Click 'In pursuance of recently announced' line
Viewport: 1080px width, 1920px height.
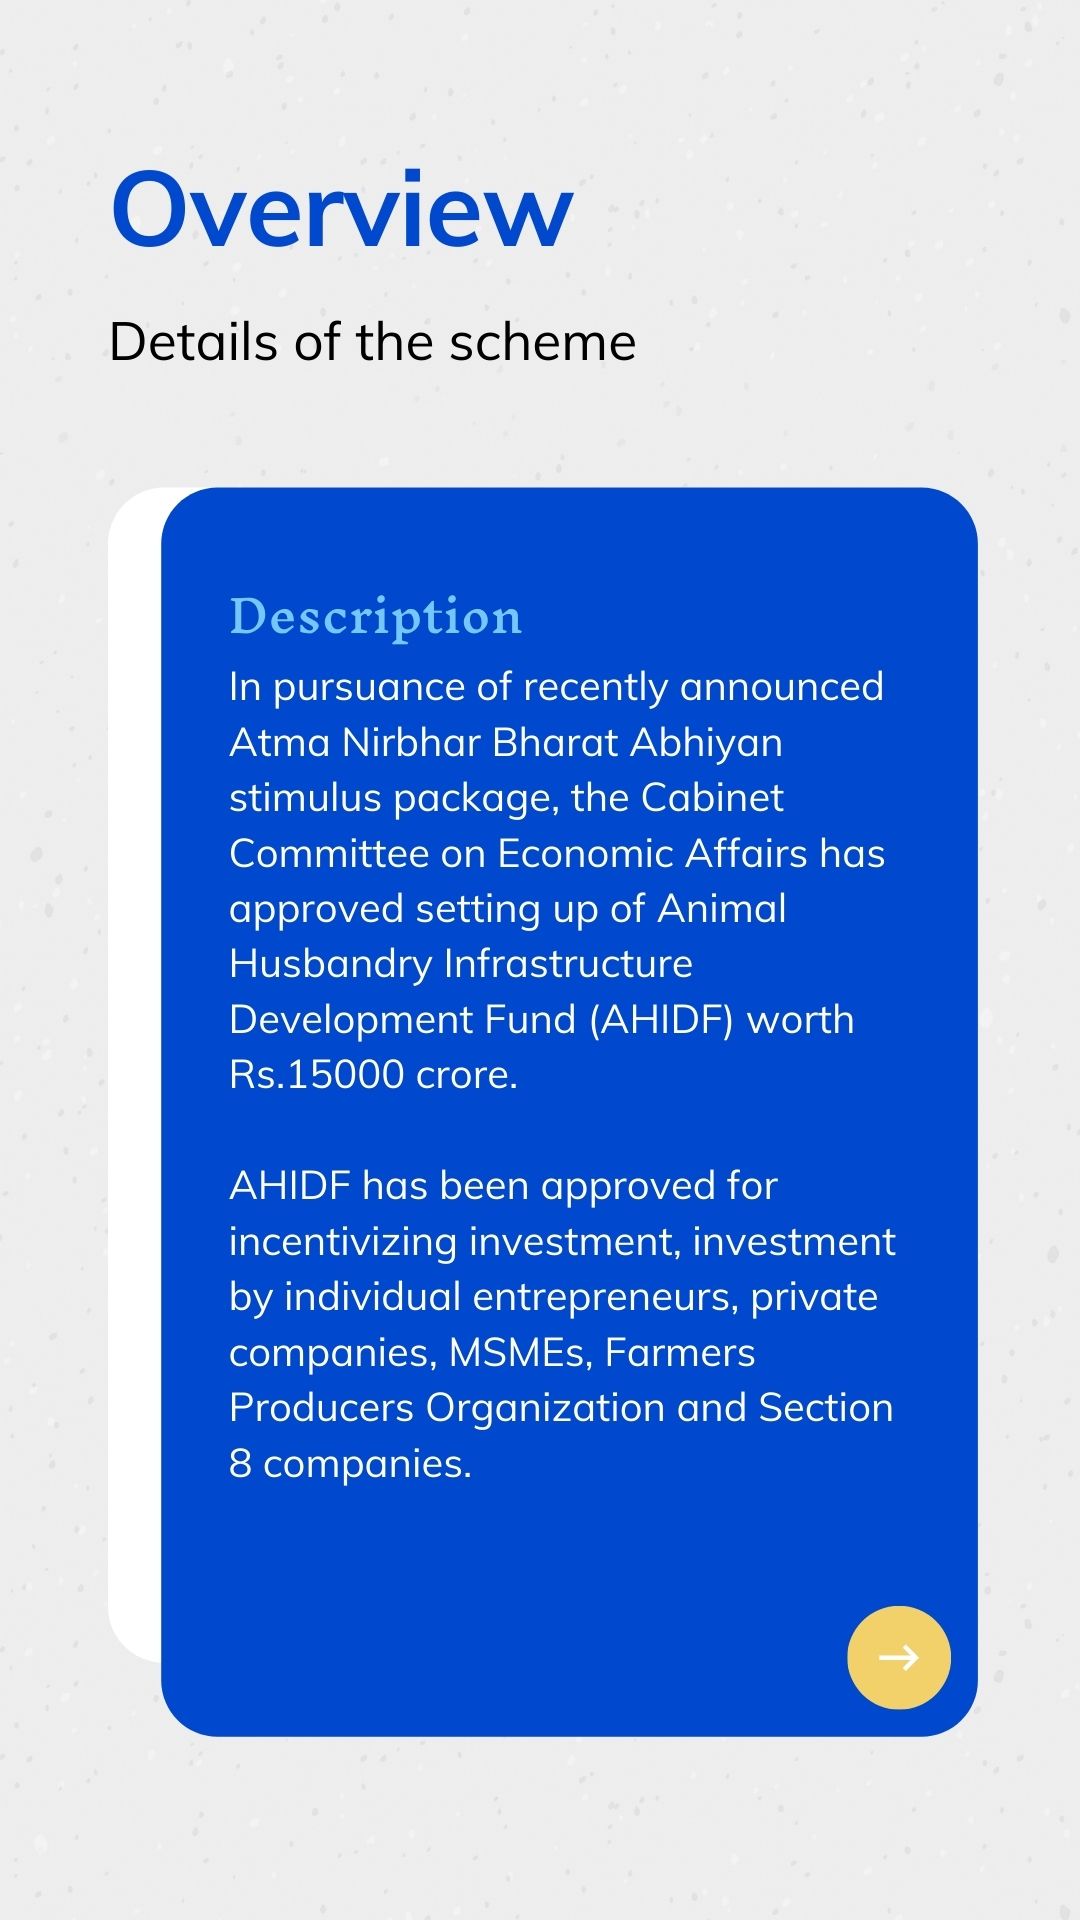556,687
